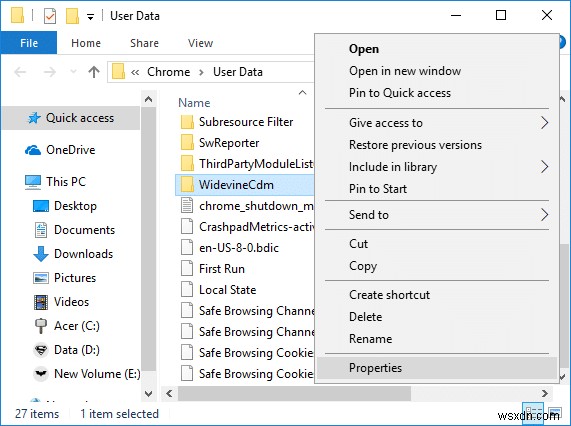Click the User Data breadcrumb in address bar
The height and width of the screenshot is (426, 571).
(237, 72)
